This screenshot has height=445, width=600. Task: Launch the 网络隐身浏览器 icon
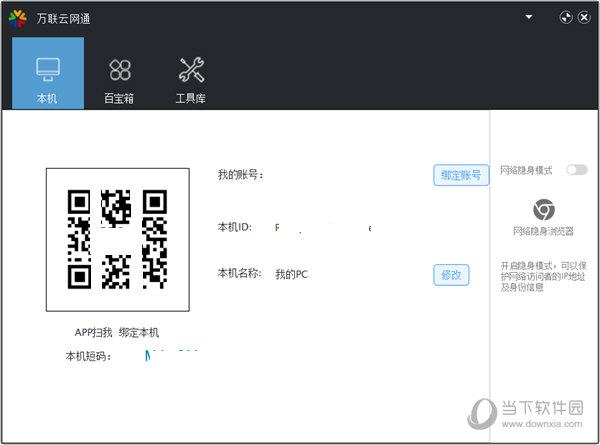(544, 209)
